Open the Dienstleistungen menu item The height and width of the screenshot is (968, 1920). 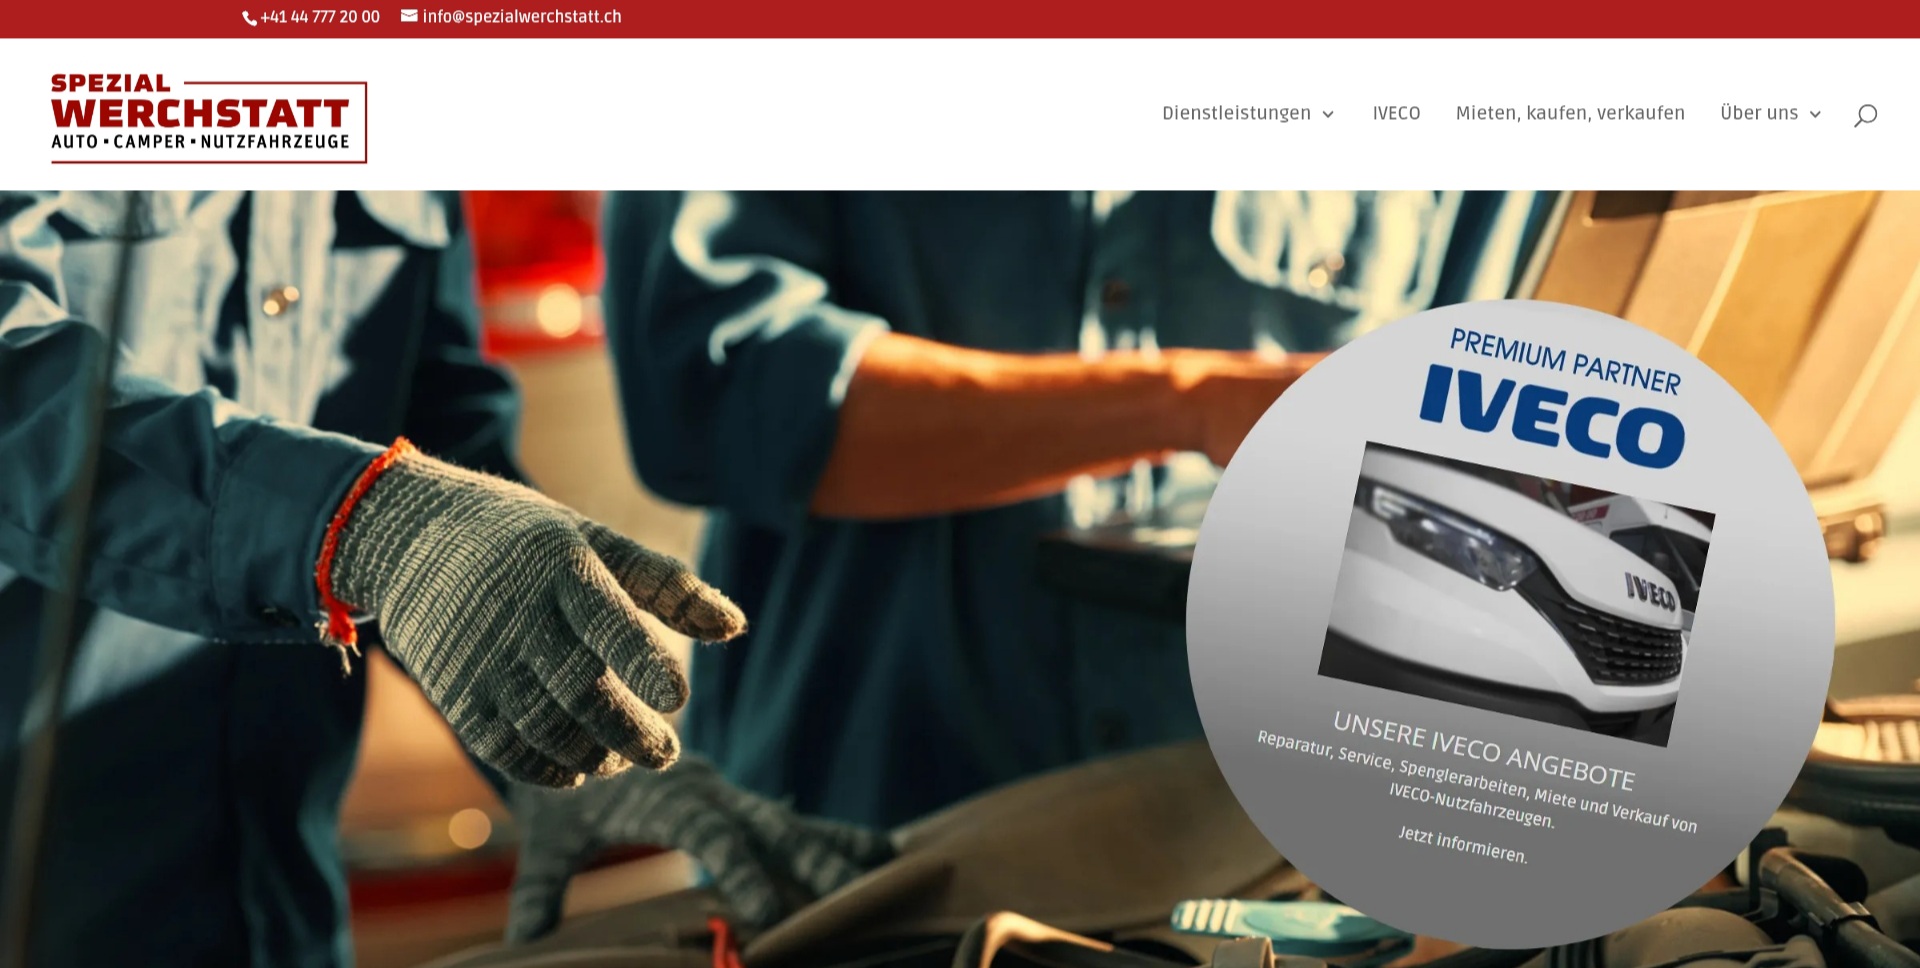pos(1236,113)
